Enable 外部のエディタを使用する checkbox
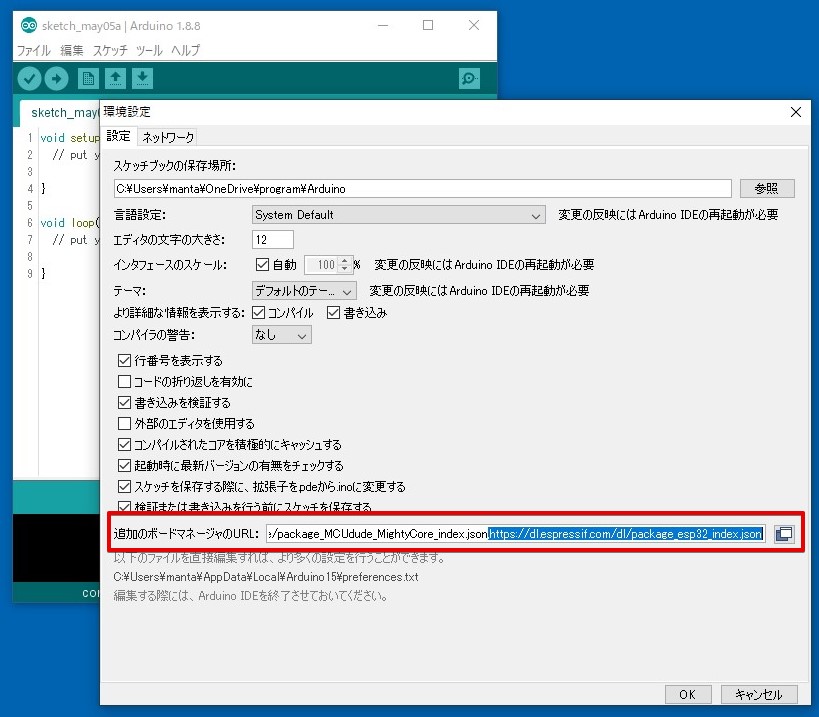The image size is (819, 717). tap(124, 424)
